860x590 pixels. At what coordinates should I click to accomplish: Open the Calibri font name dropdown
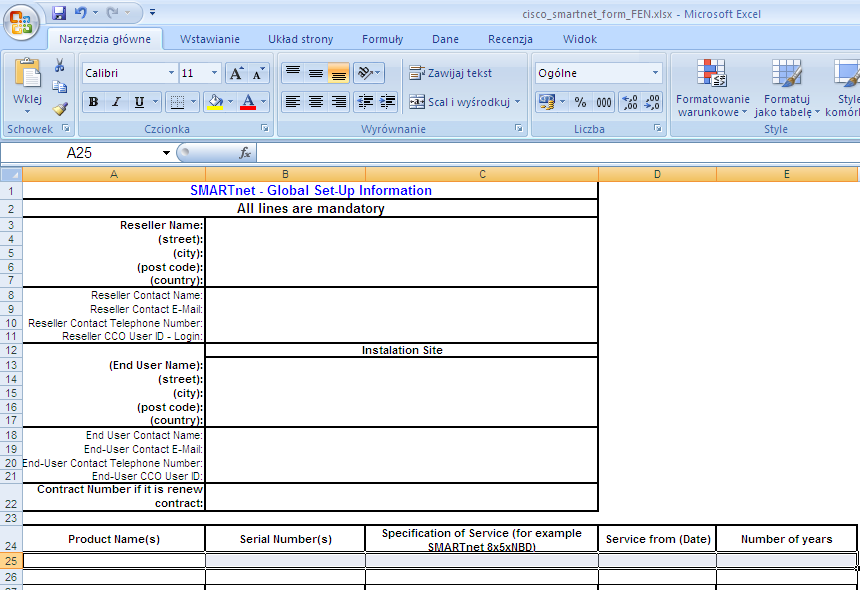171,73
